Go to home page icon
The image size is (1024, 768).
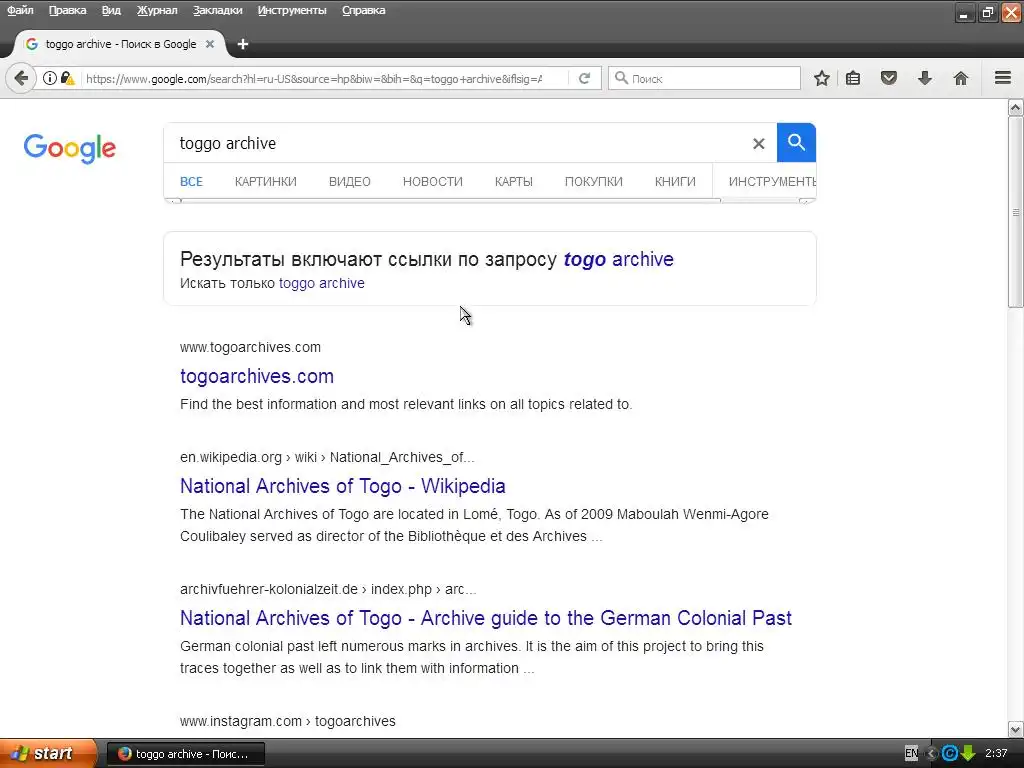point(961,78)
